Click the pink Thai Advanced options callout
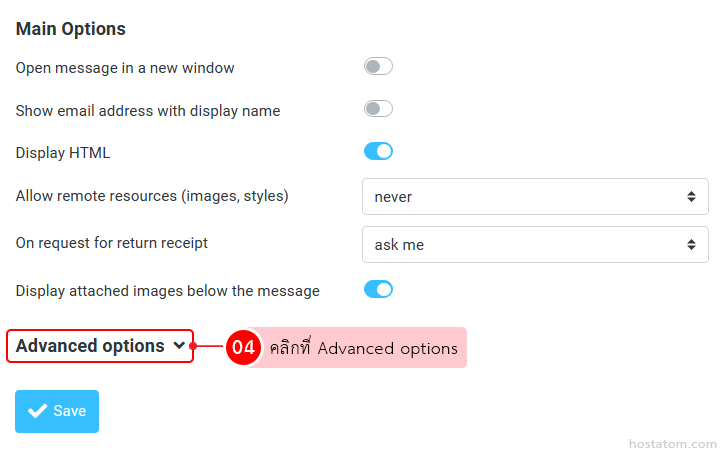 (363, 348)
